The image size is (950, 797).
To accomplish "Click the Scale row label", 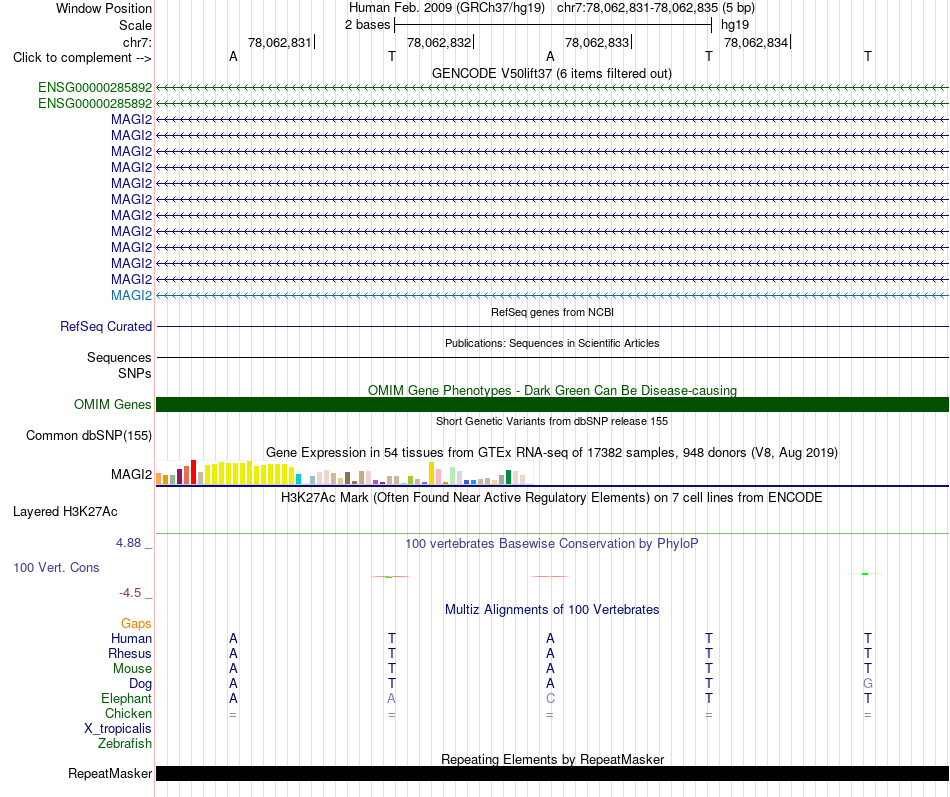I will [135, 25].
